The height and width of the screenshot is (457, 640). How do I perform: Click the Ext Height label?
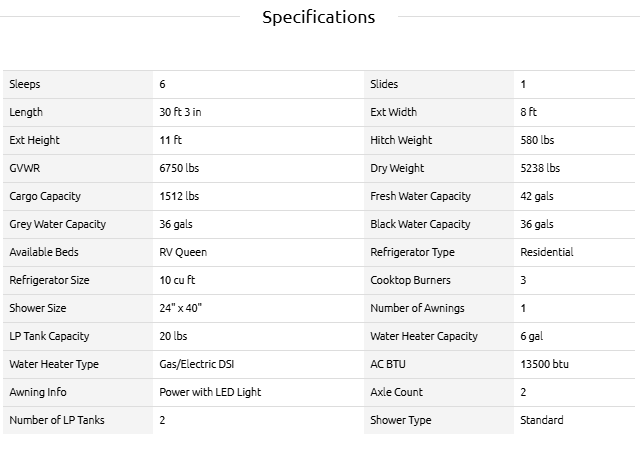click(x=35, y=141)
